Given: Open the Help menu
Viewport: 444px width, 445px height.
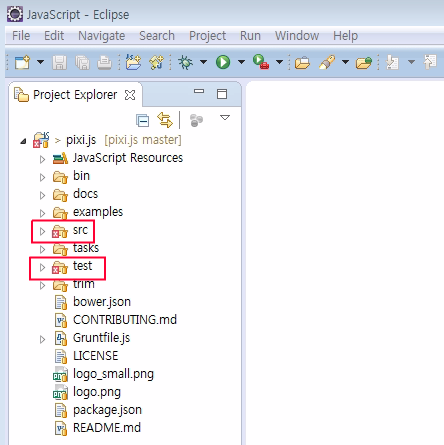Looking at the screenshot, I should (345, 36).
